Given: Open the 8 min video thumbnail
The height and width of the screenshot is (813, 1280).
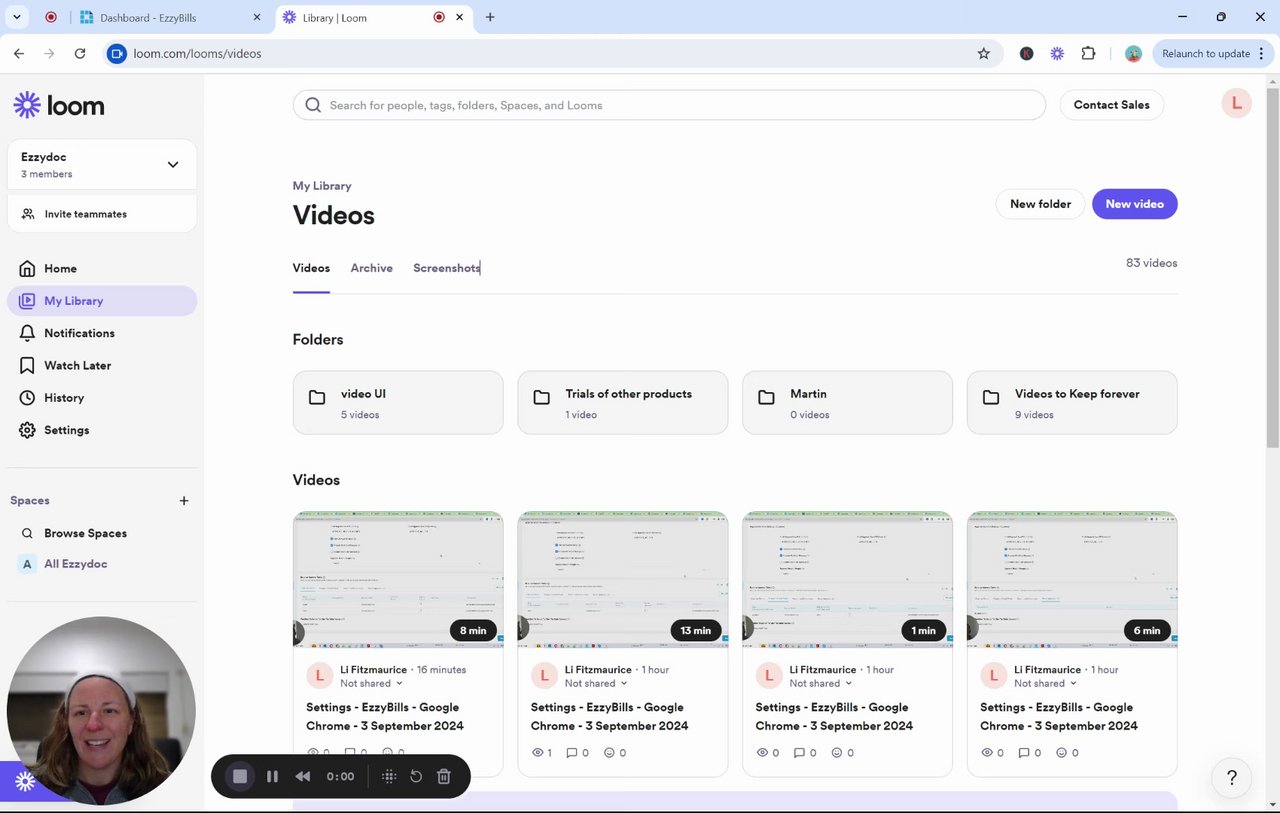Looking at the screenshot, I should [398, 580].
